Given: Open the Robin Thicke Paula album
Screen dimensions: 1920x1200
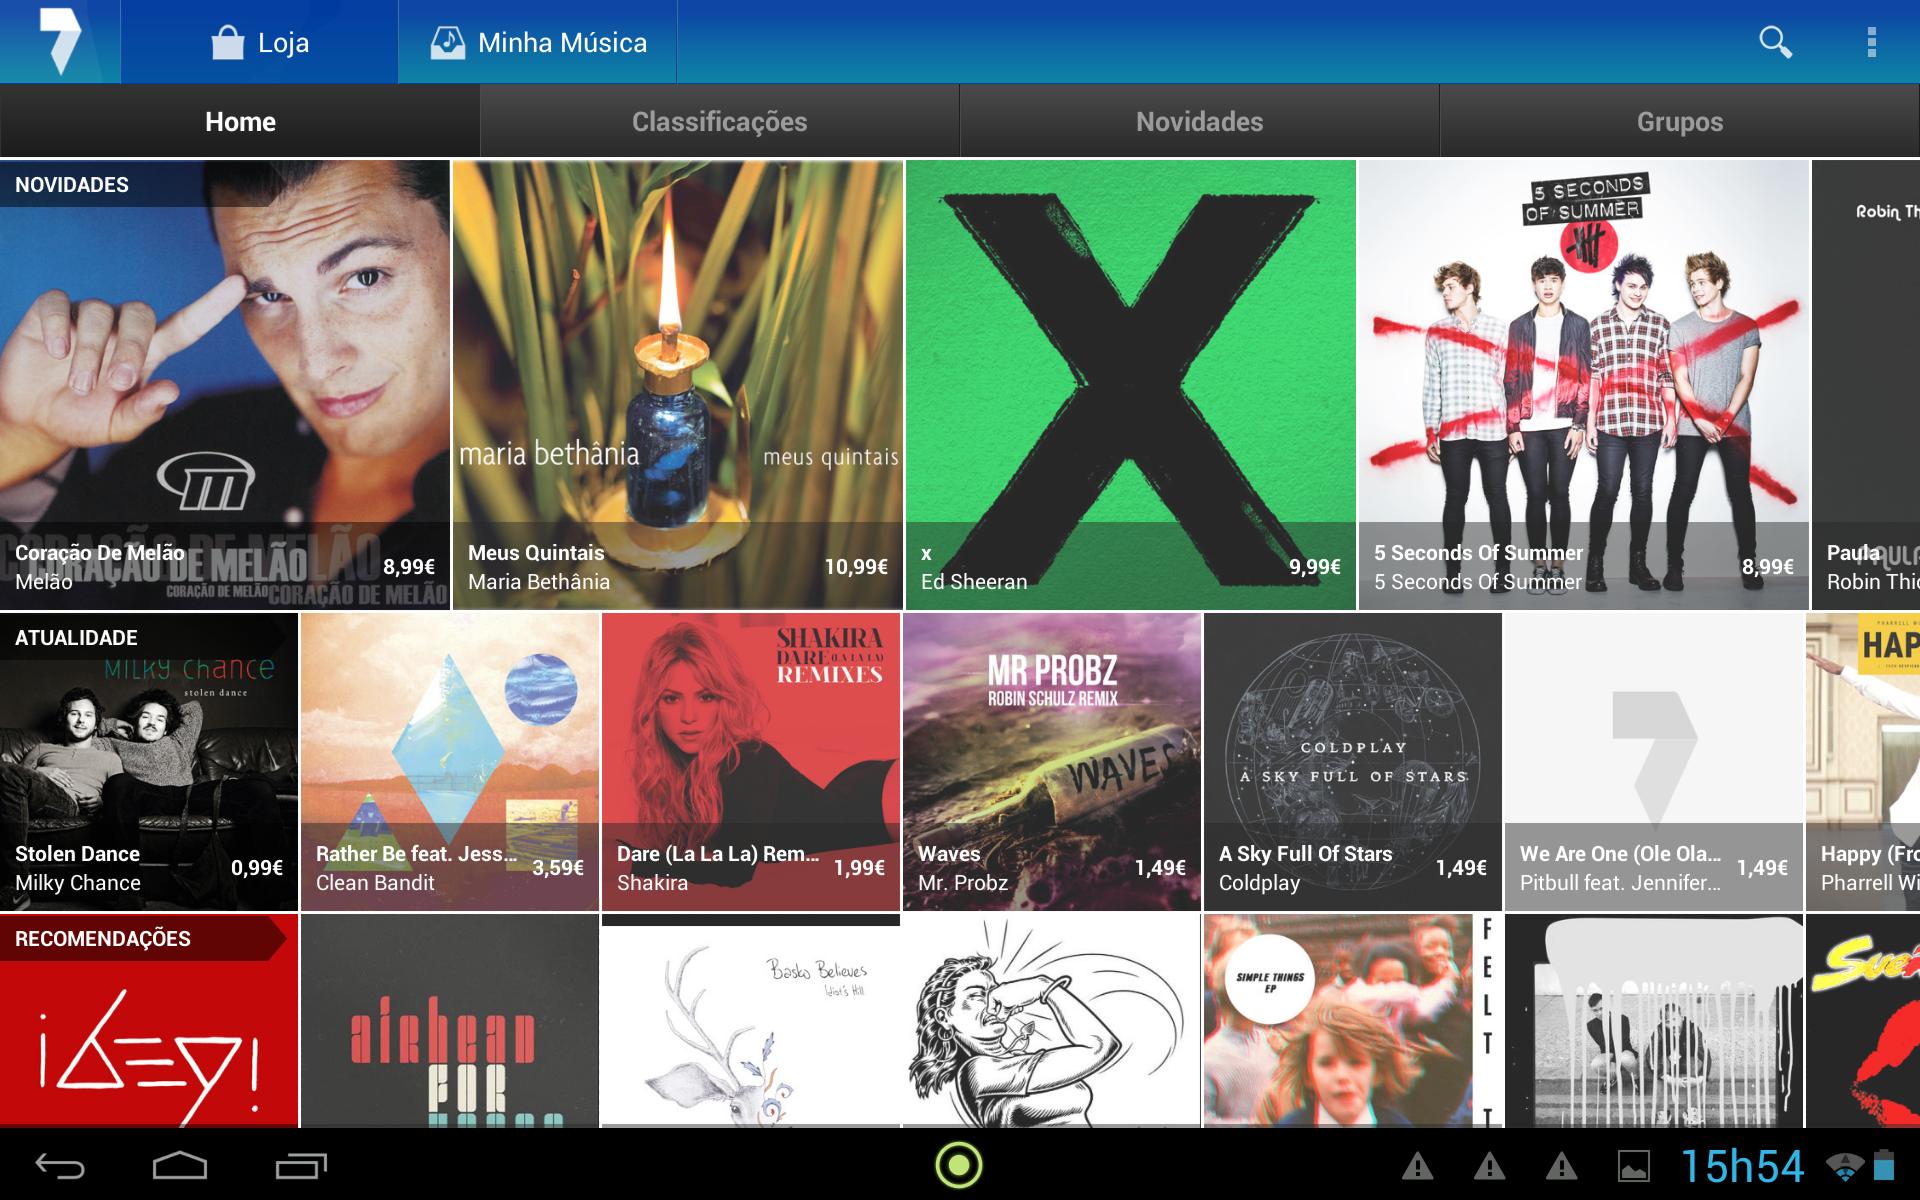Looking at the screenshot, I should coord(1866,385).
